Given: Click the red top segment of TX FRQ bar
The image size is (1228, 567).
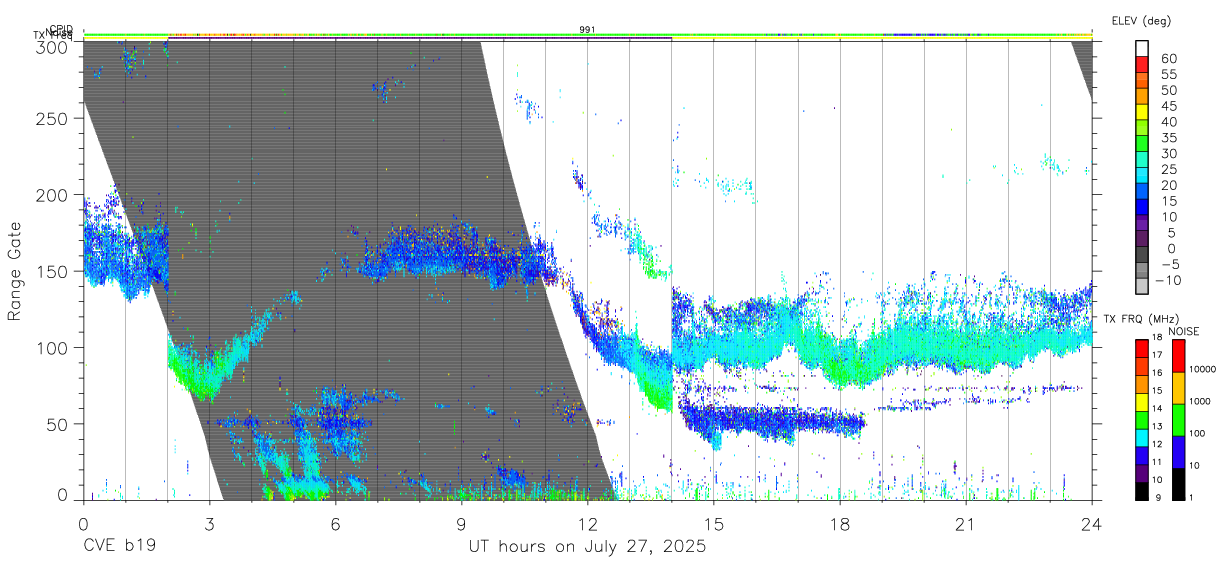Looking at the screenshot, I should coord(1142,347).
